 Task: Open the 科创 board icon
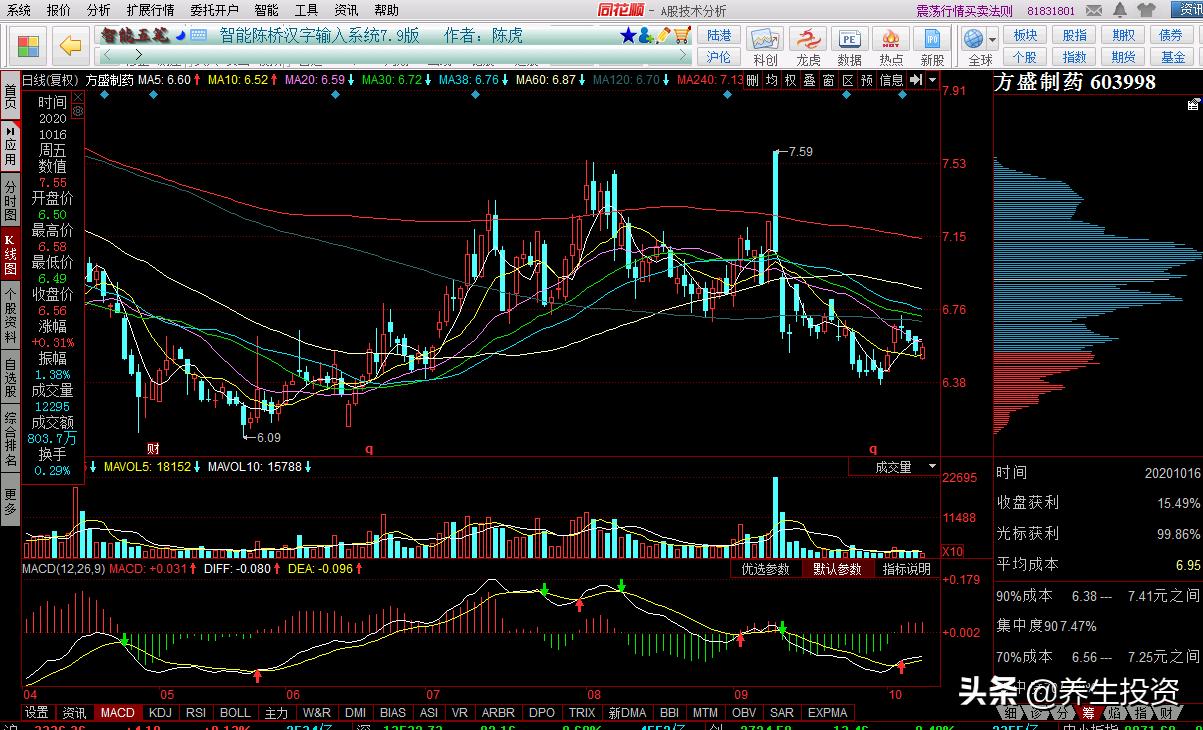point(765,46)
